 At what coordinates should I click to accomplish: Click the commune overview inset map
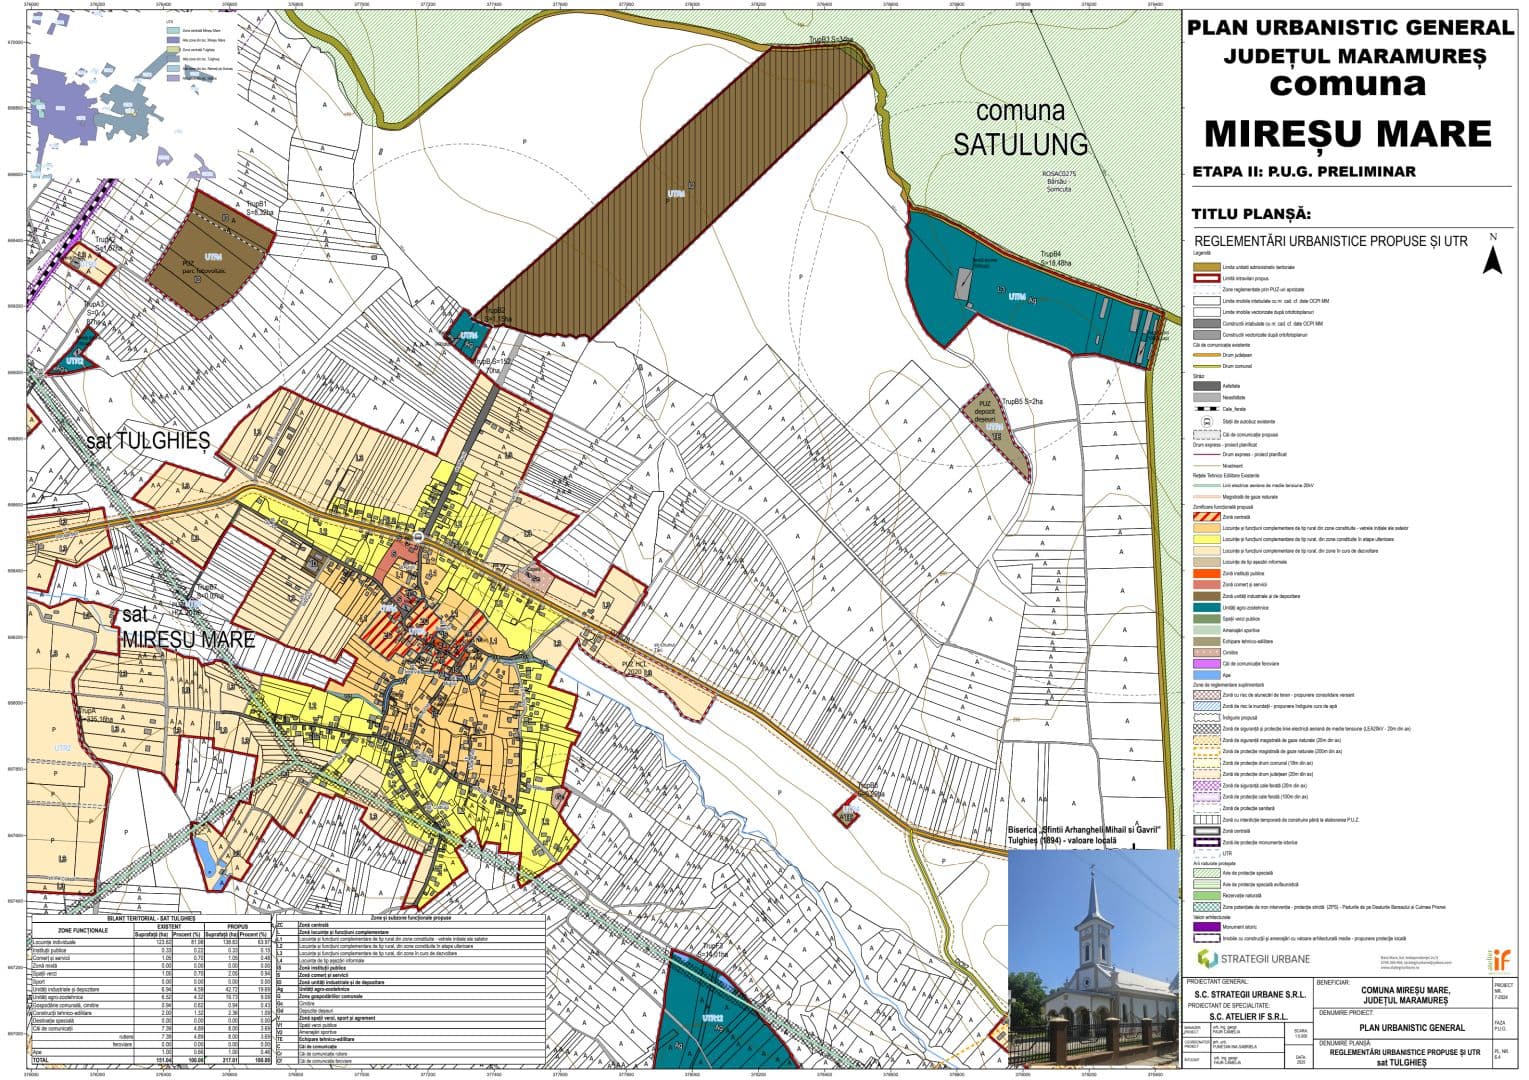[x=133, y=96]
